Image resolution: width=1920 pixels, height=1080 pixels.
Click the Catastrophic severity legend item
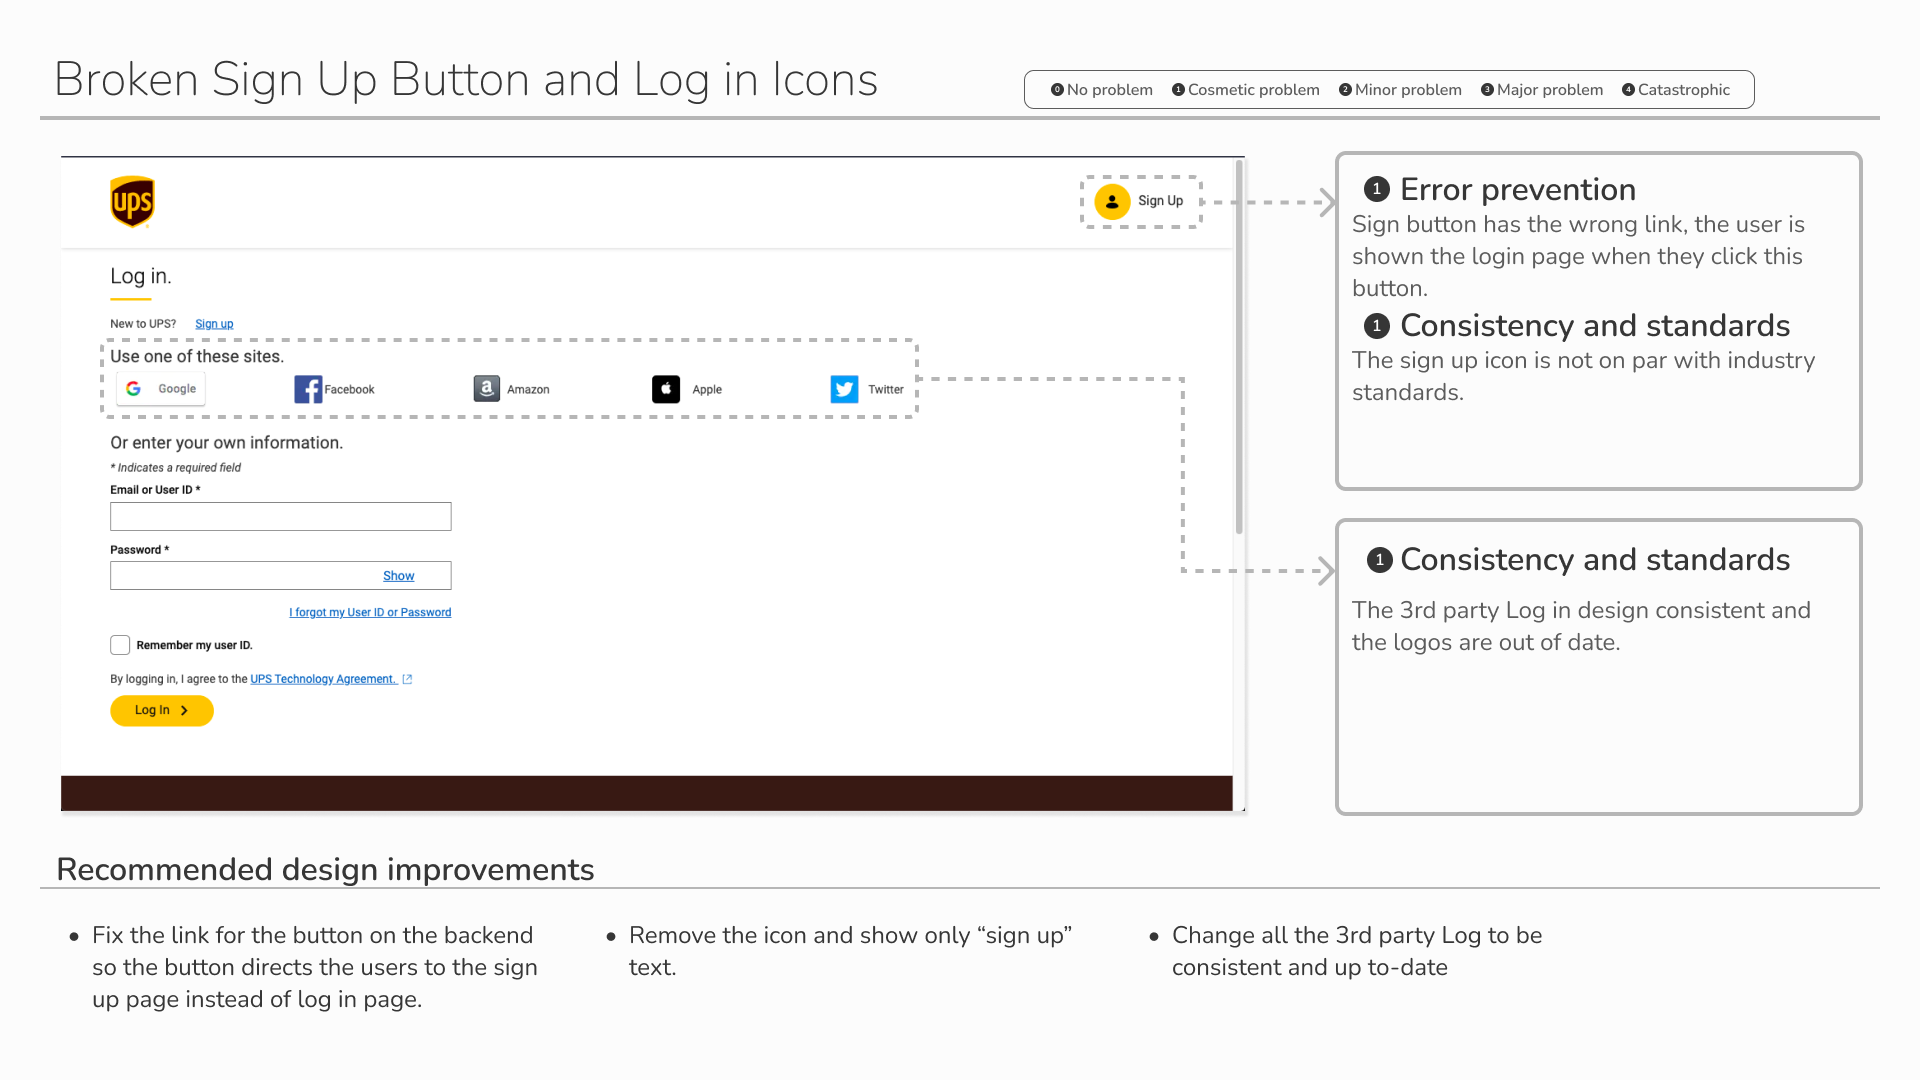point(1676,90)
